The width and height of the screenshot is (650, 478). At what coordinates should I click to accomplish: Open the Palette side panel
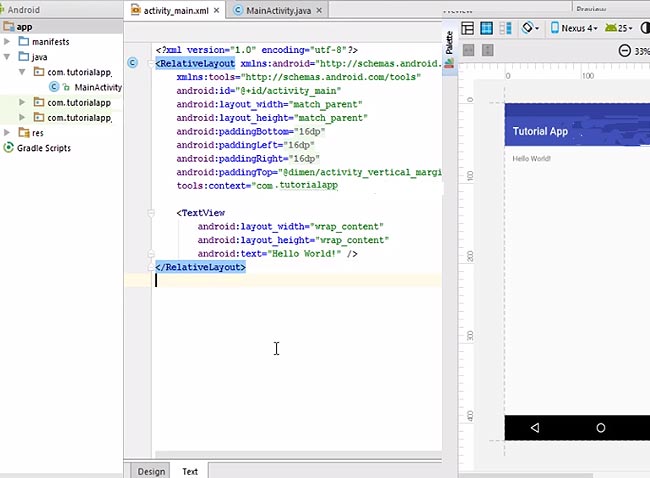(x=449, y=44)
